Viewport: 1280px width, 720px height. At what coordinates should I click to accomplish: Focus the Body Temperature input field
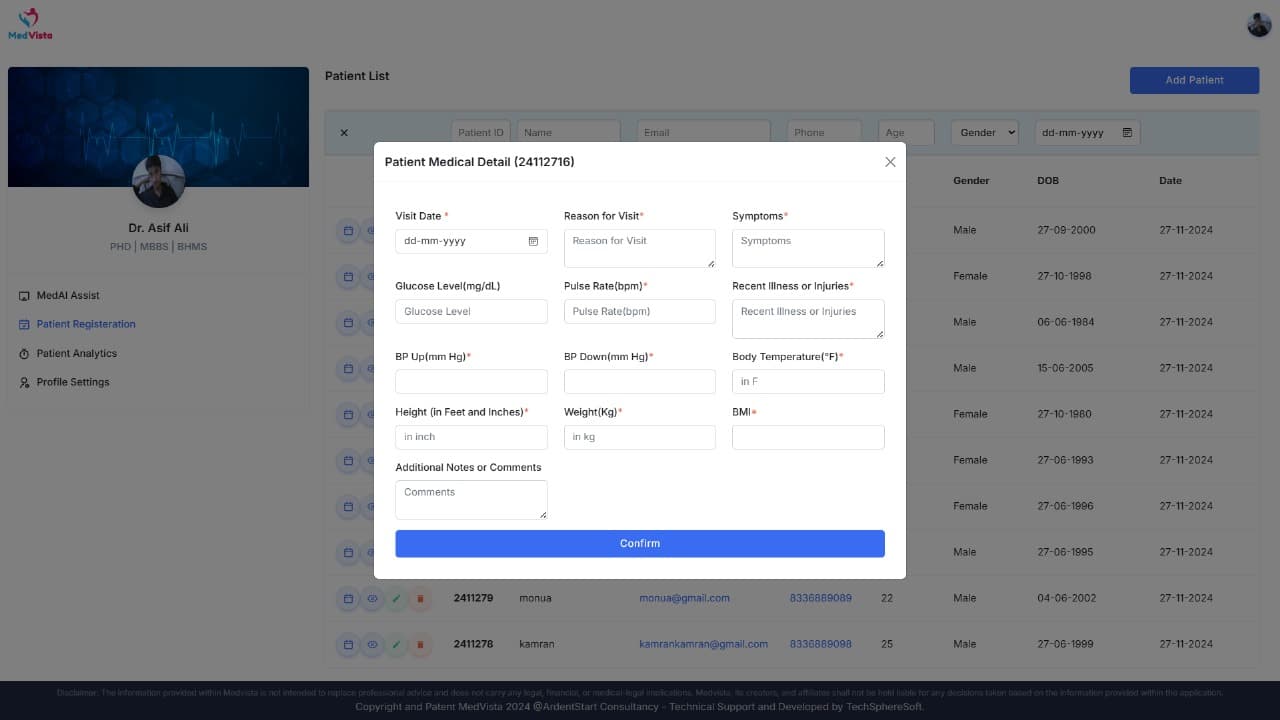[x=808, y=381]
